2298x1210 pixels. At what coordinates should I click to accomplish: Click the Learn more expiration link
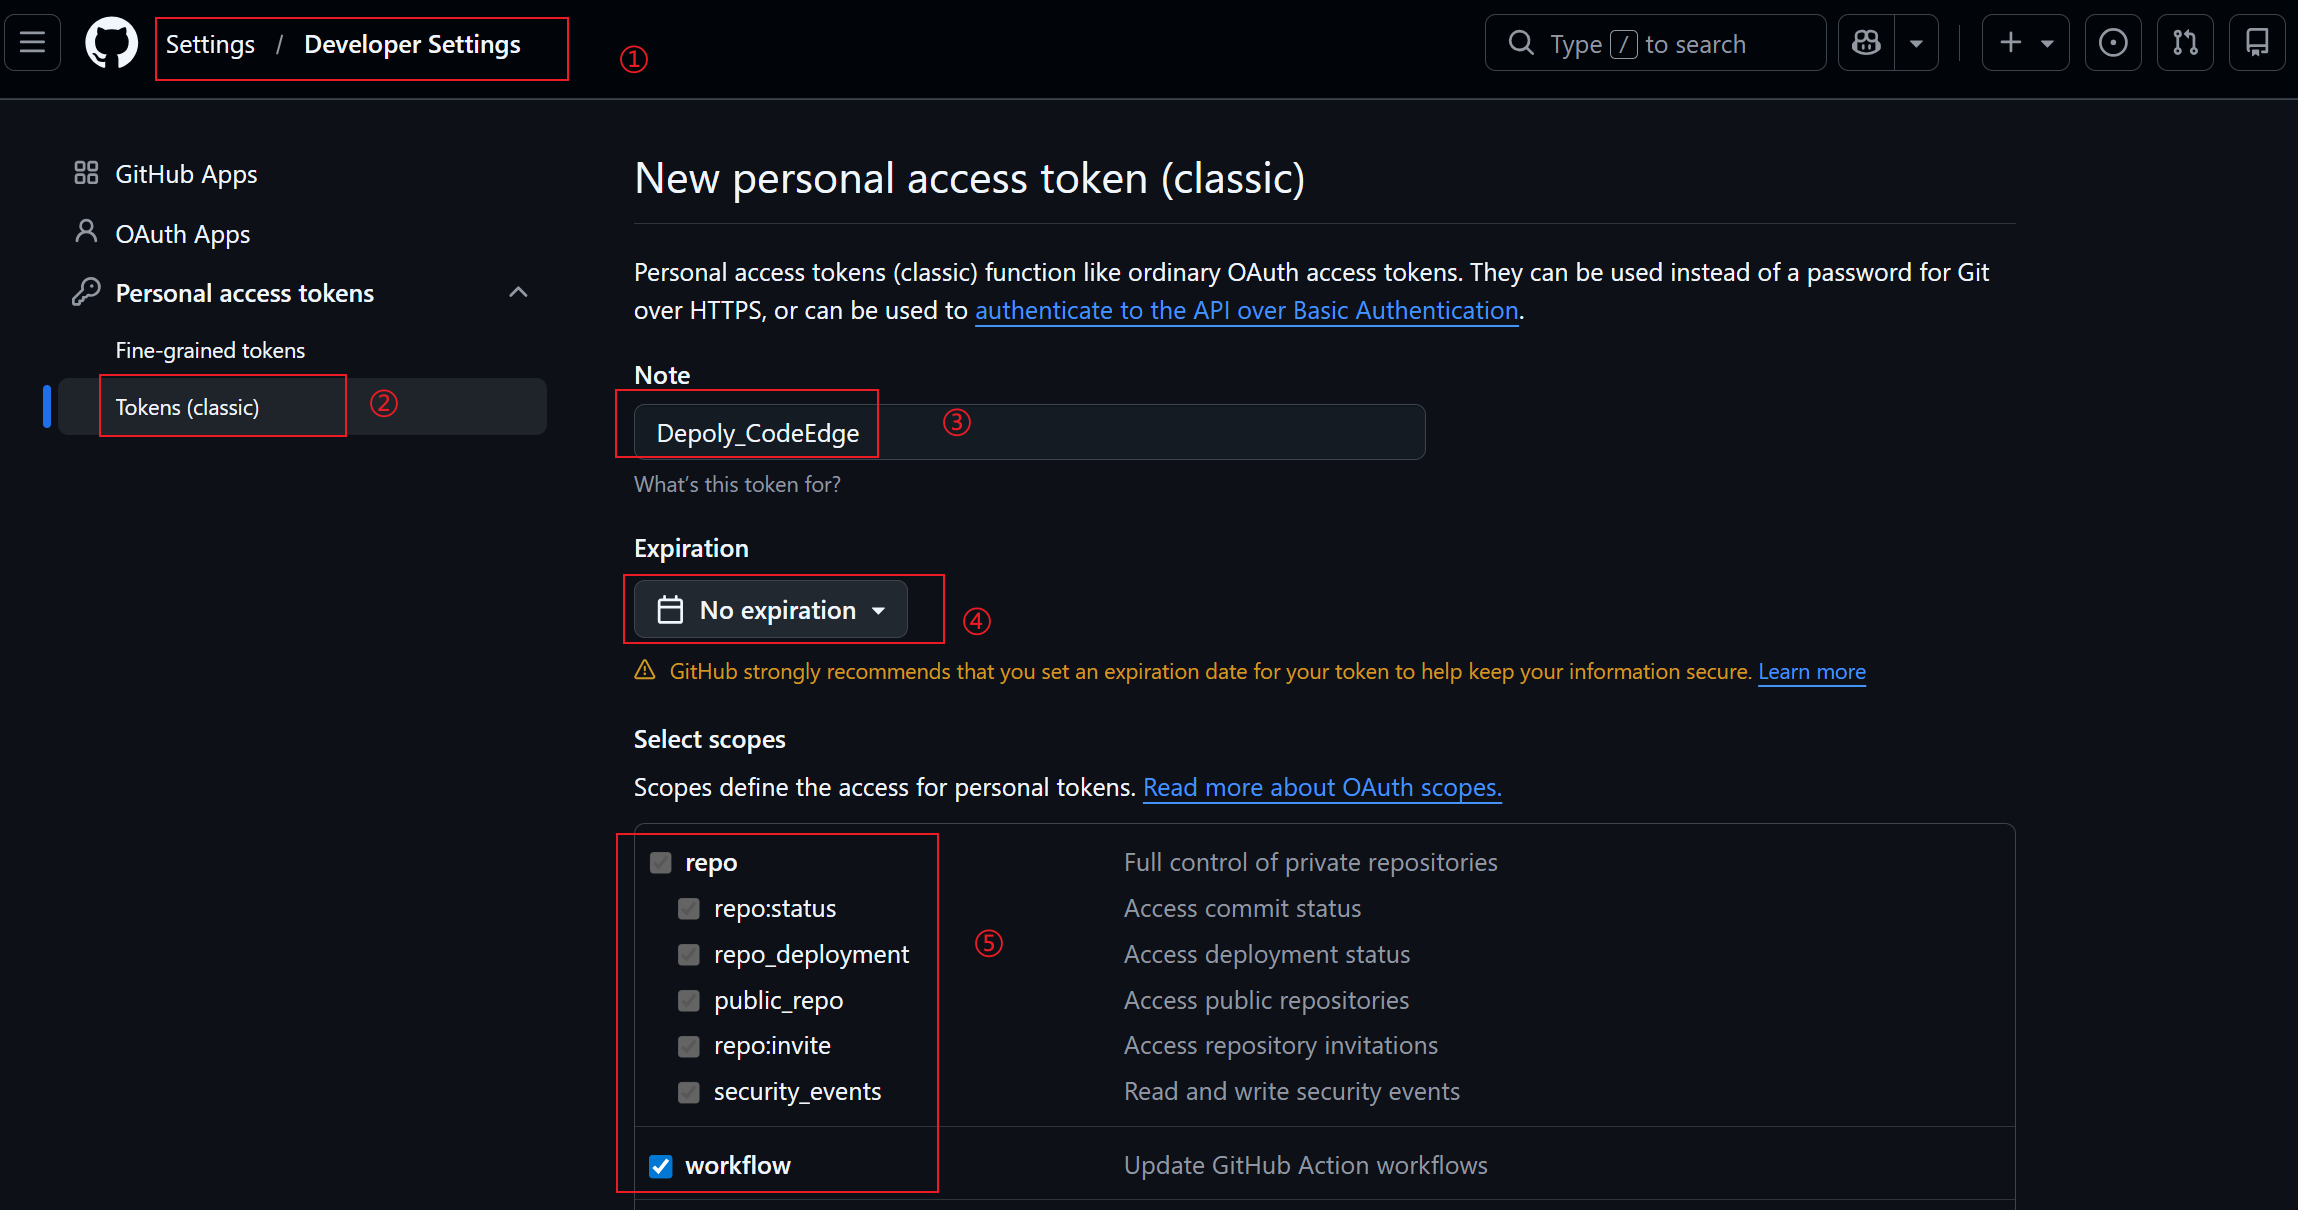[x=1811, y=672]
